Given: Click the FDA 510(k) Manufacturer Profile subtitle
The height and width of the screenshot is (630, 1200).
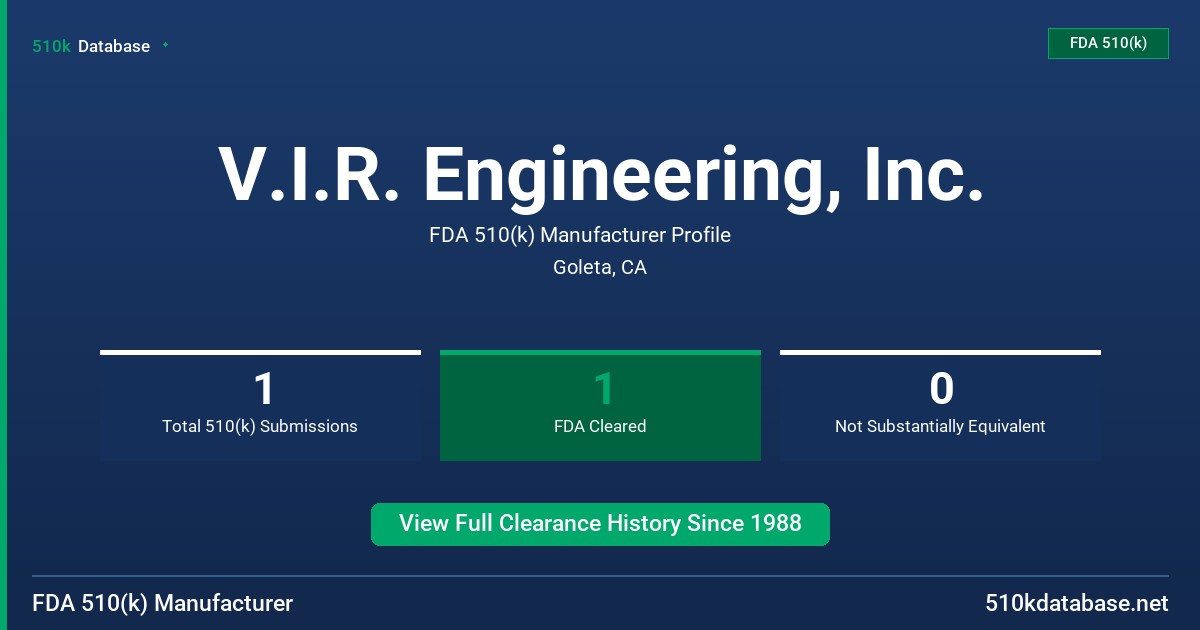Looking at the screenshot, I should 580,235.
